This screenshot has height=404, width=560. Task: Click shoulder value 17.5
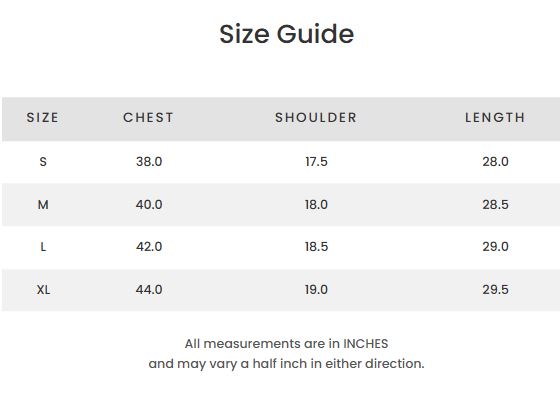coord(316,161)
